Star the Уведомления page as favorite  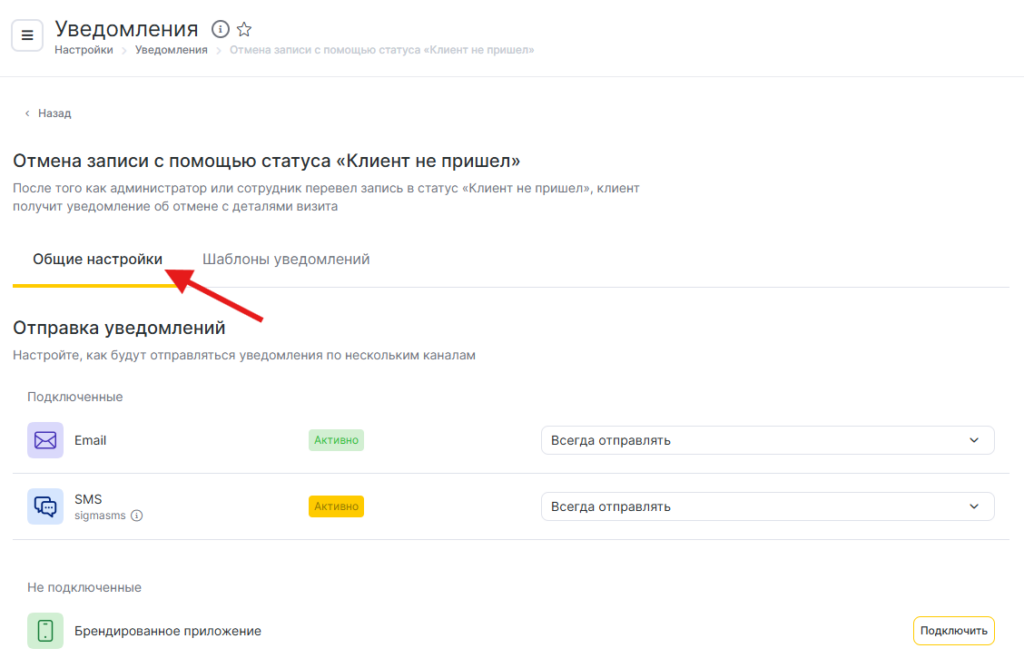244,29
